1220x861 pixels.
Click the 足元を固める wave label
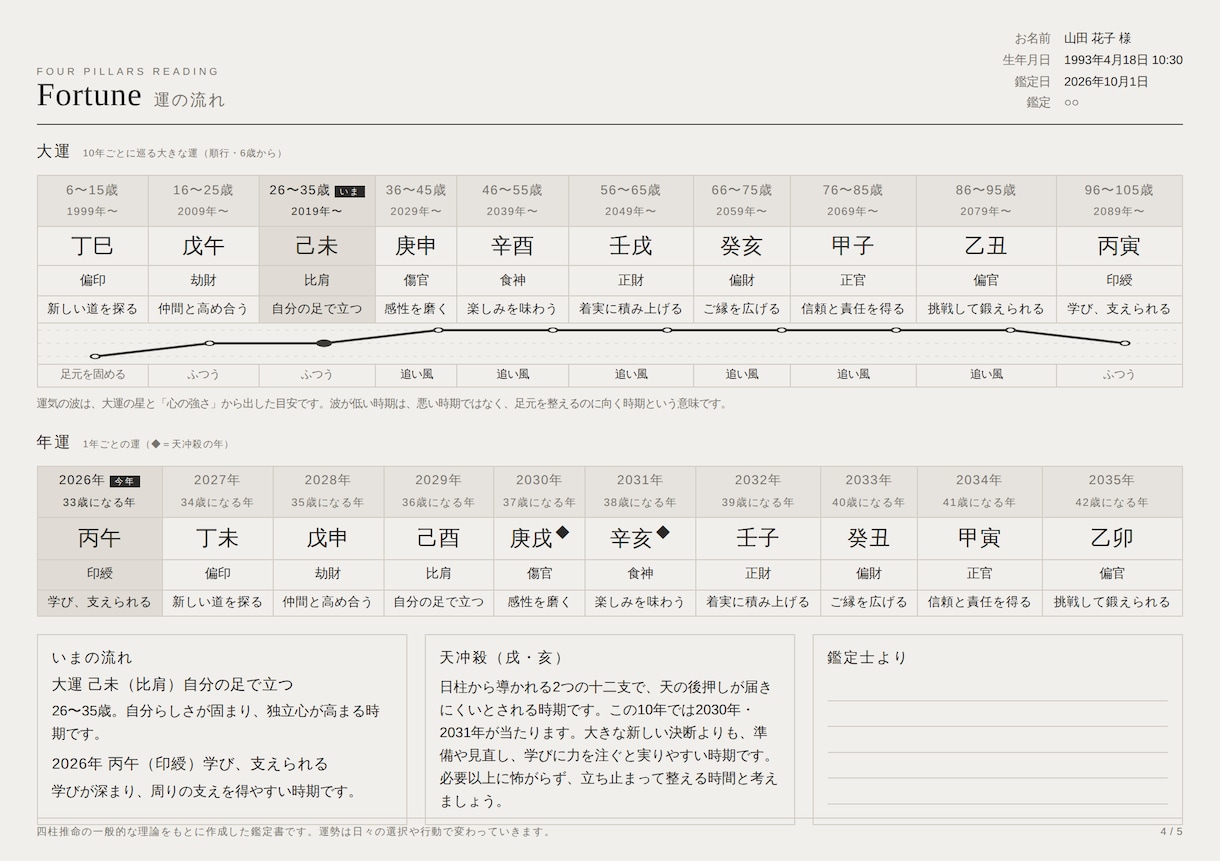coord(93,375)
